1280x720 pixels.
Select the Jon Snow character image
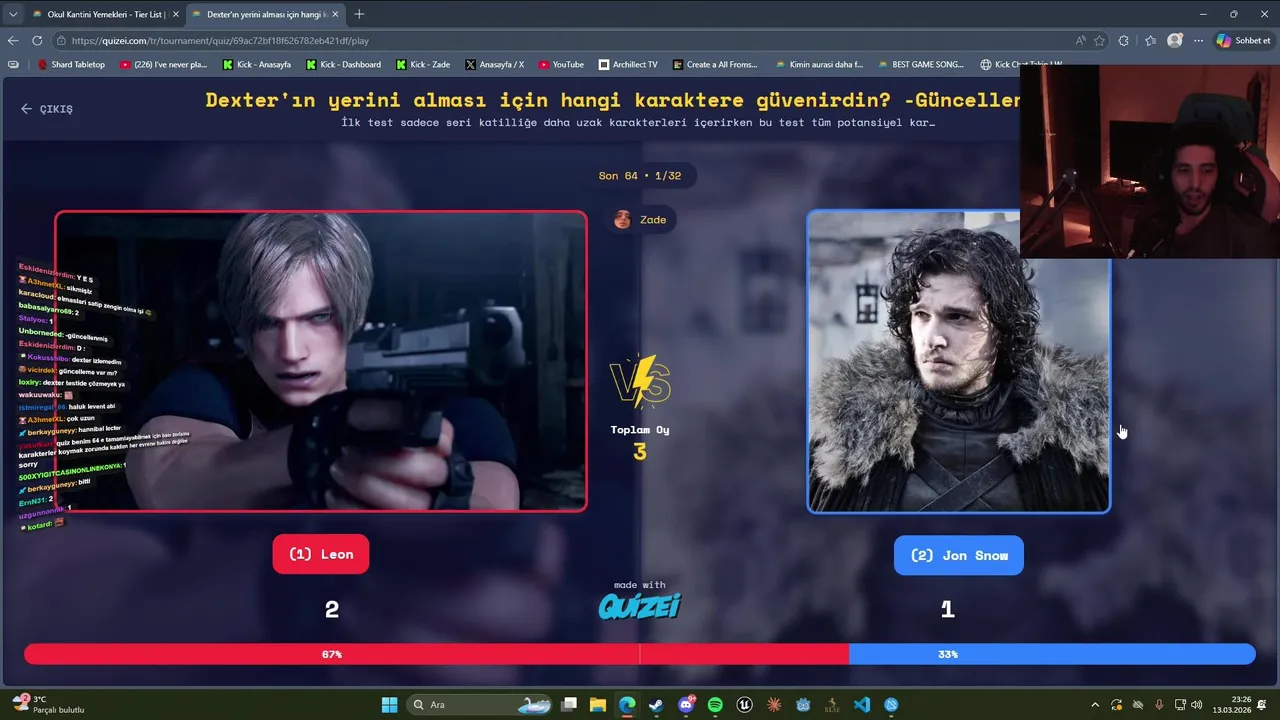[x=959, y=361]
